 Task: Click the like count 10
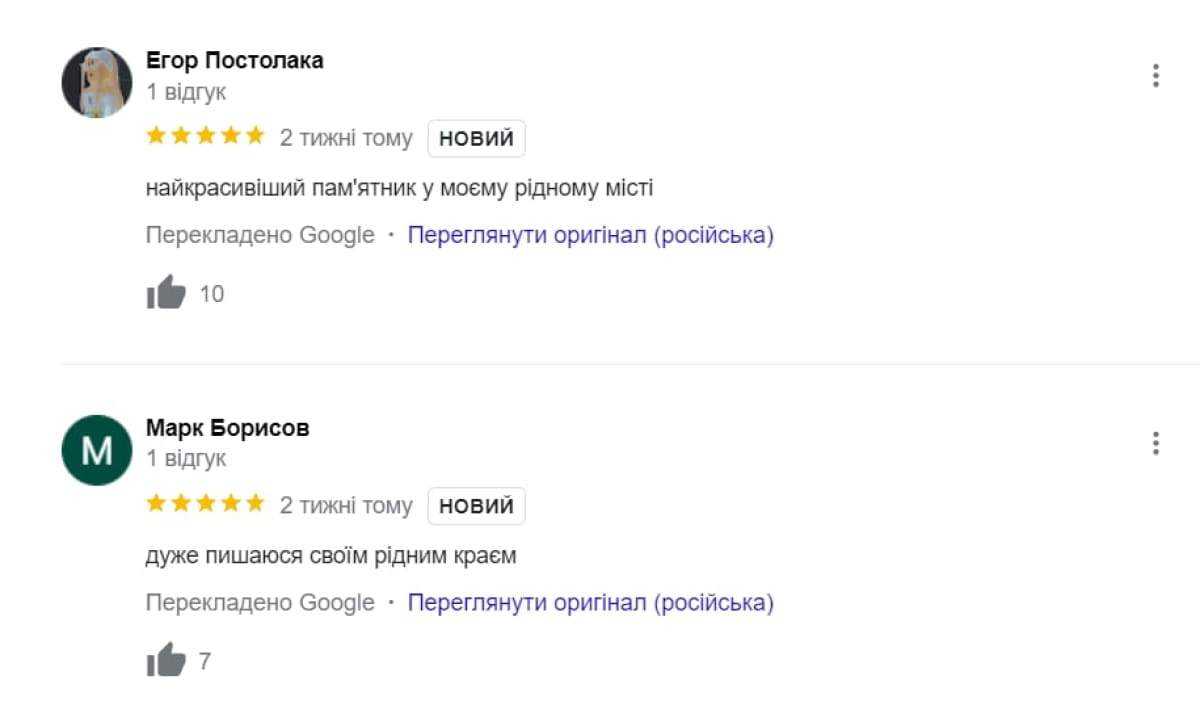[212, 294]
